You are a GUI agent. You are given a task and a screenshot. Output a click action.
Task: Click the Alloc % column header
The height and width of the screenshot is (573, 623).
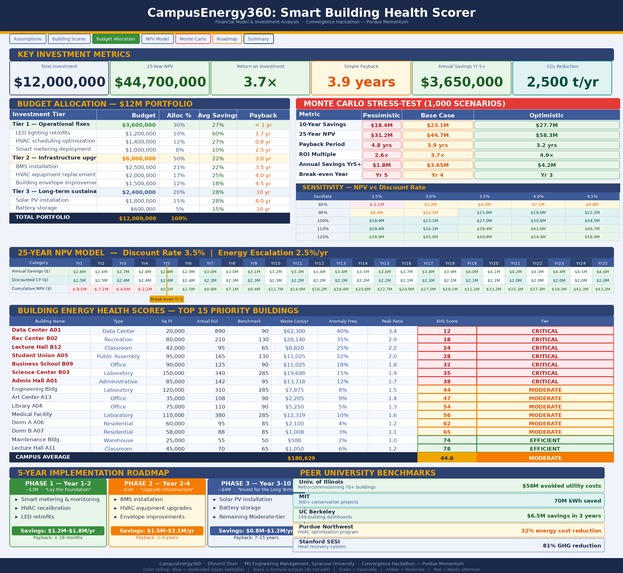pos(179,115)
